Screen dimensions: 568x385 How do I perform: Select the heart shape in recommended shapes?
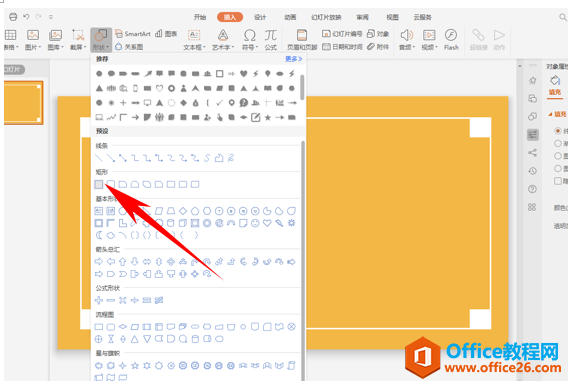coord(243,74)
